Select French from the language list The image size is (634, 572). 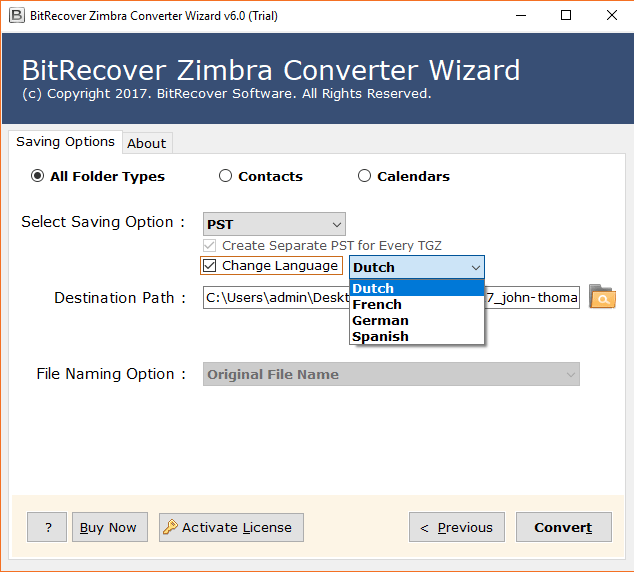417,304
